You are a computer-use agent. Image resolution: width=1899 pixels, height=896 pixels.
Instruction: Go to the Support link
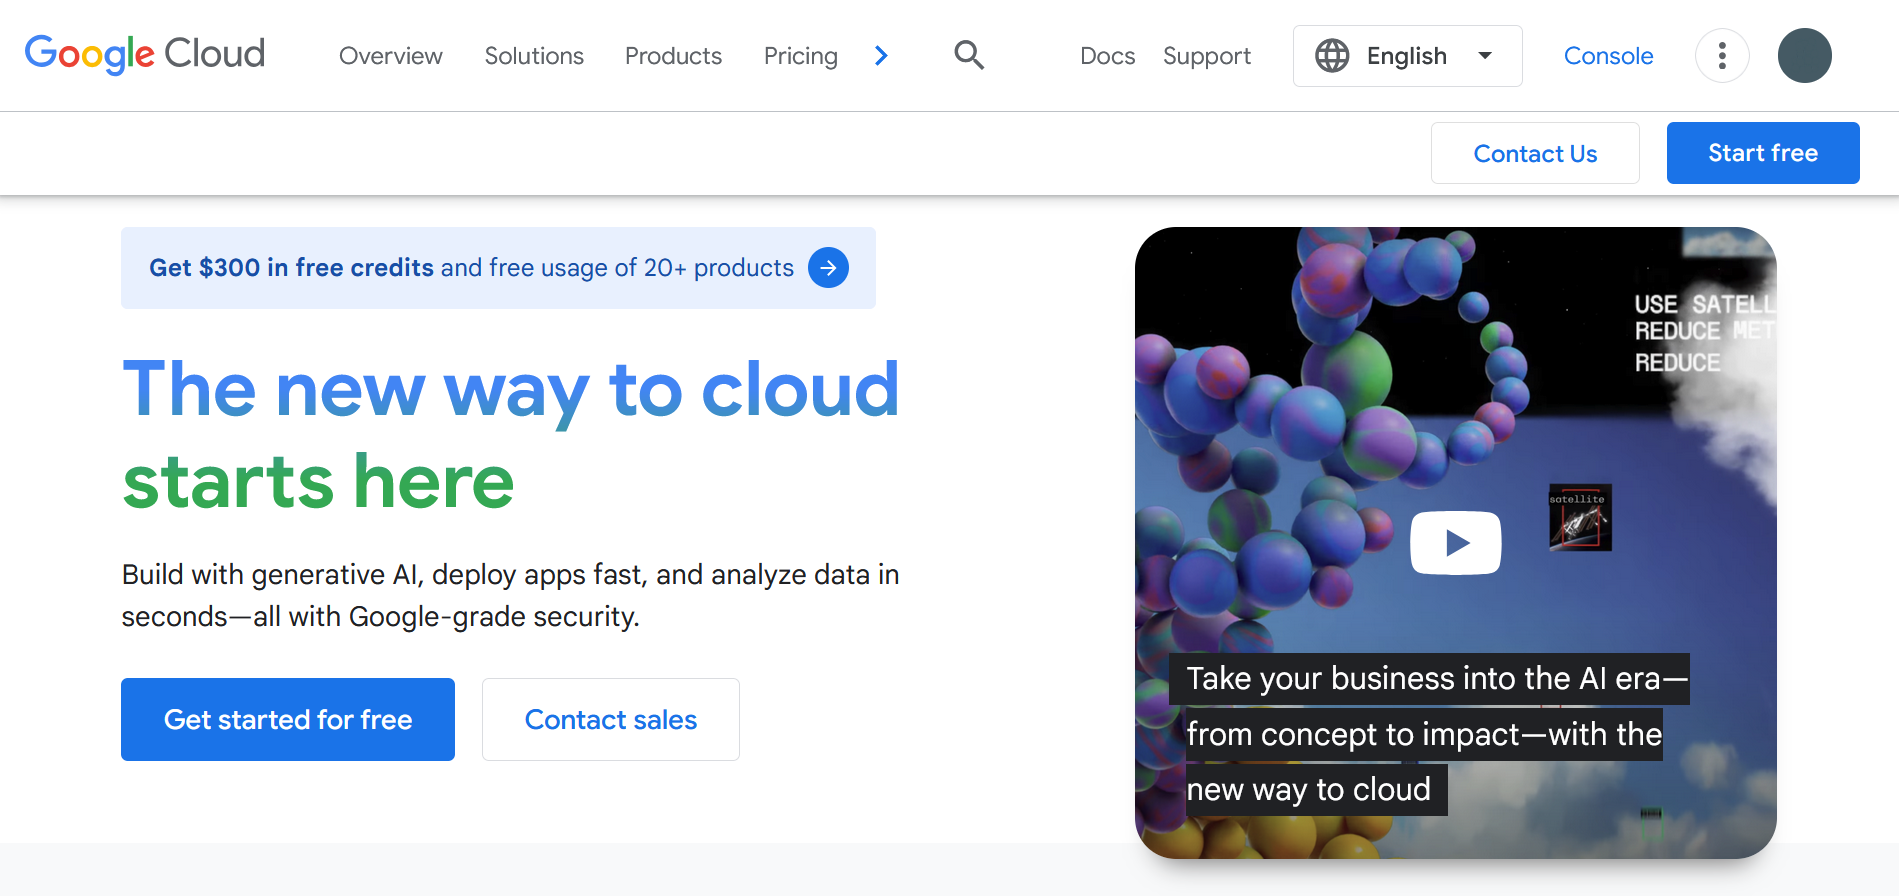tap(1207, 56)
